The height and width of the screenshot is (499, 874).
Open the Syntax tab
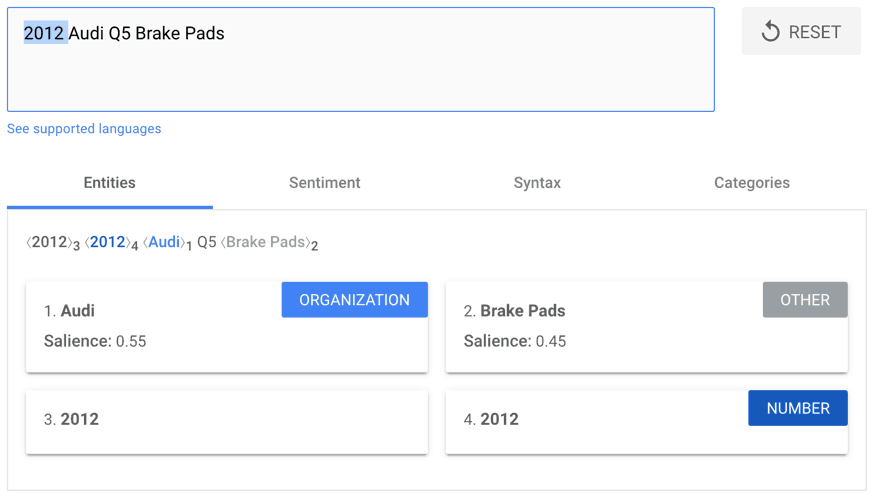(537, 183)
